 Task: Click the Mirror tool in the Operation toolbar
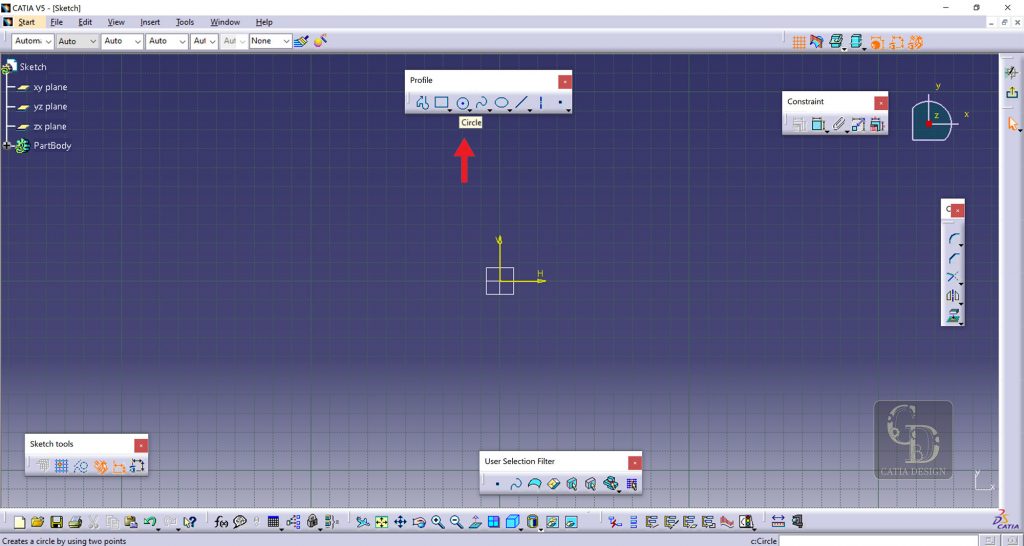click(x=953, y=296)
